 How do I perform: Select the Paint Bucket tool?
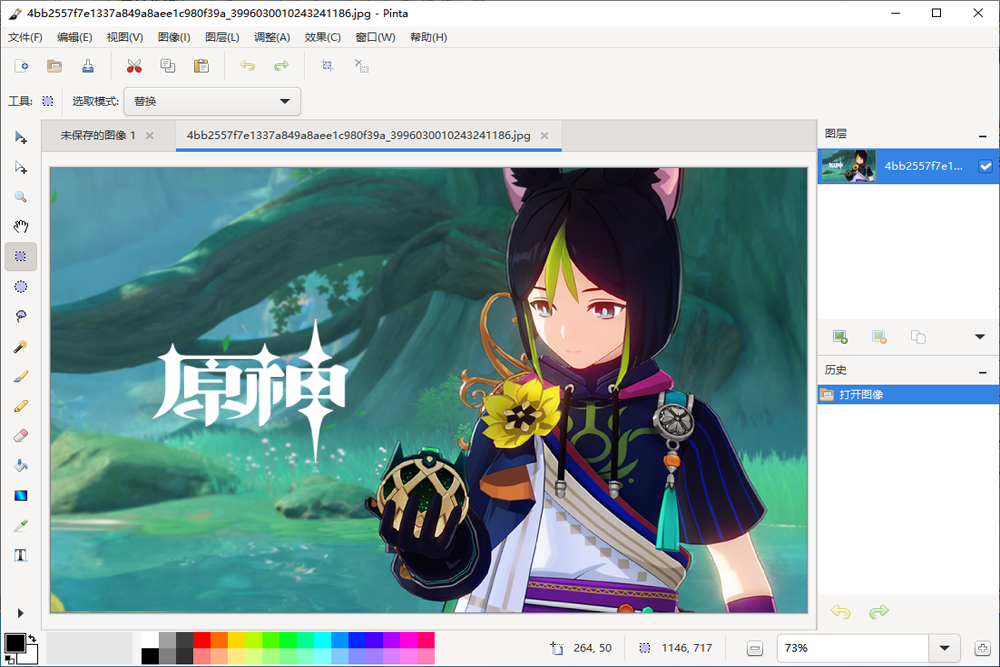tap(20, 465)
